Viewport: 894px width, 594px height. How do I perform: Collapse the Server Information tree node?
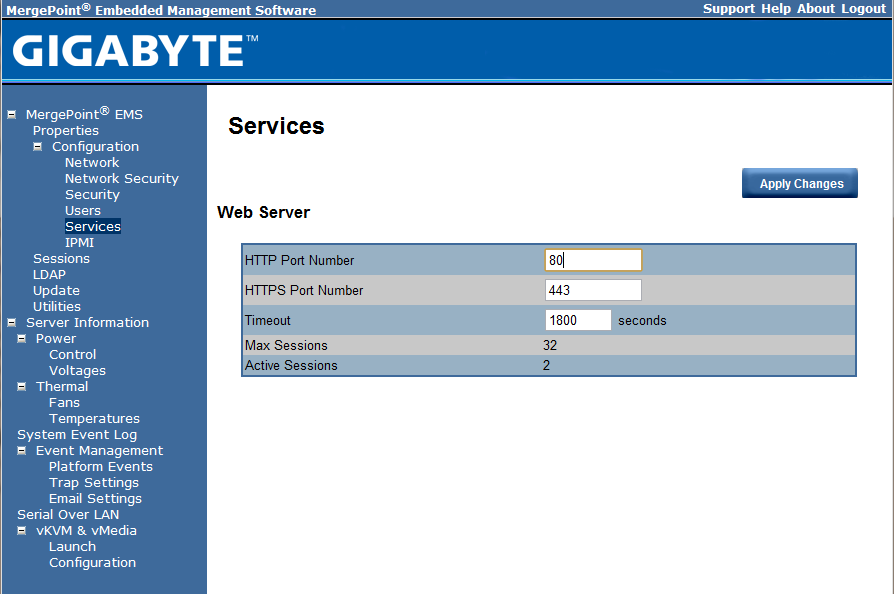pyautogui.click(x=12, y=323)
